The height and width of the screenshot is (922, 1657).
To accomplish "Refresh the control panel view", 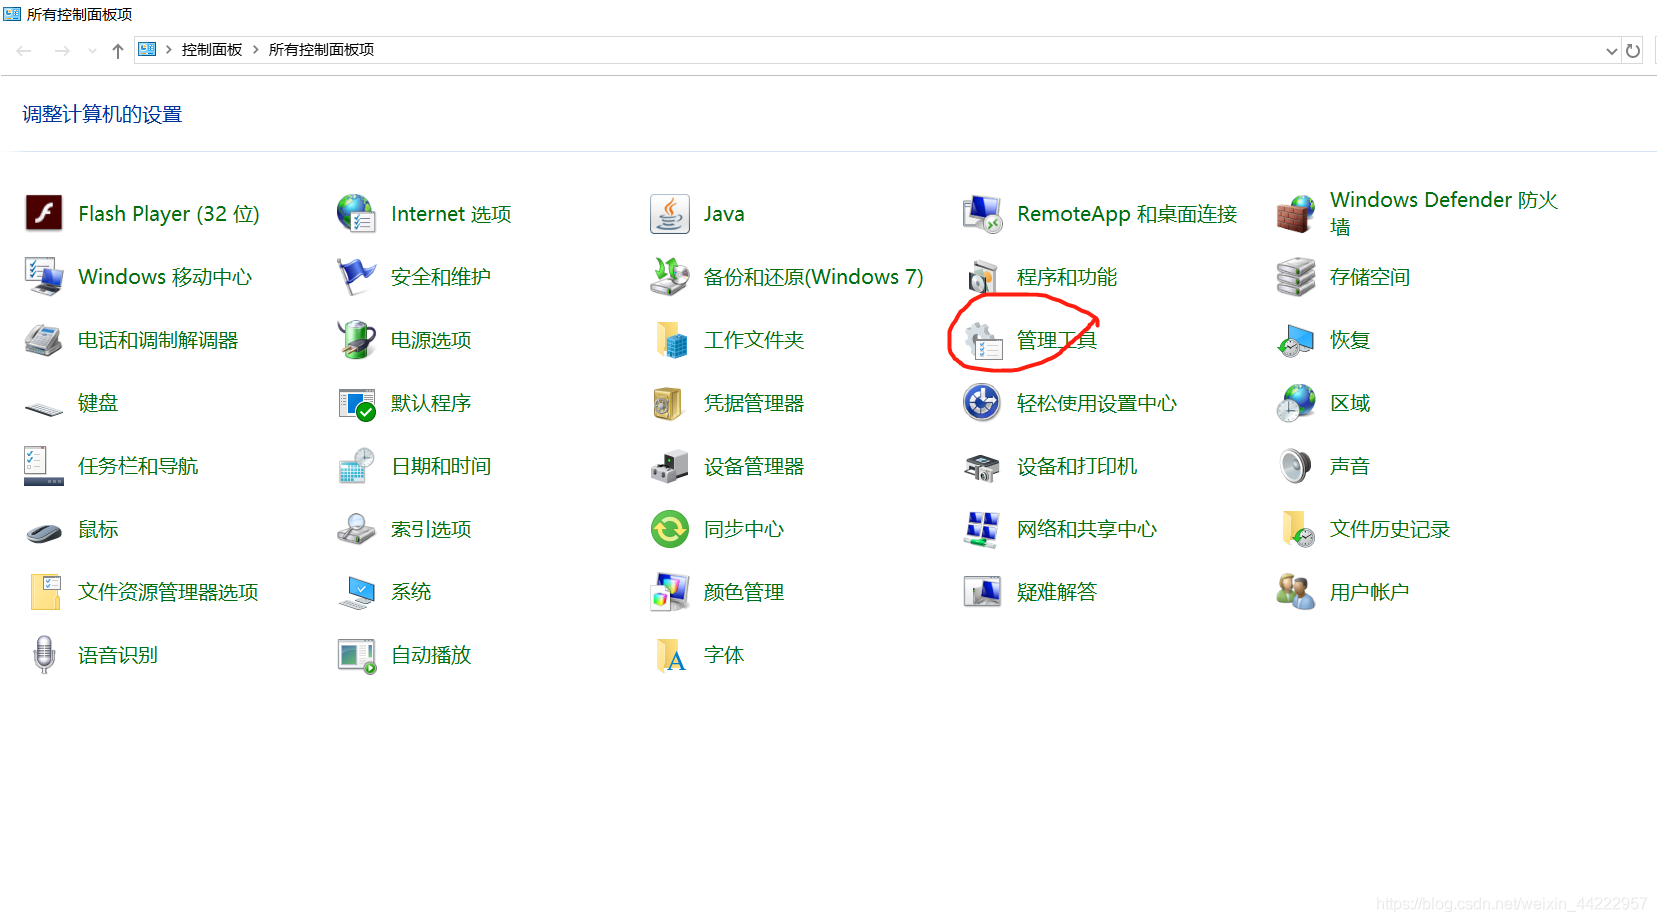I will tap(1633, 50).
